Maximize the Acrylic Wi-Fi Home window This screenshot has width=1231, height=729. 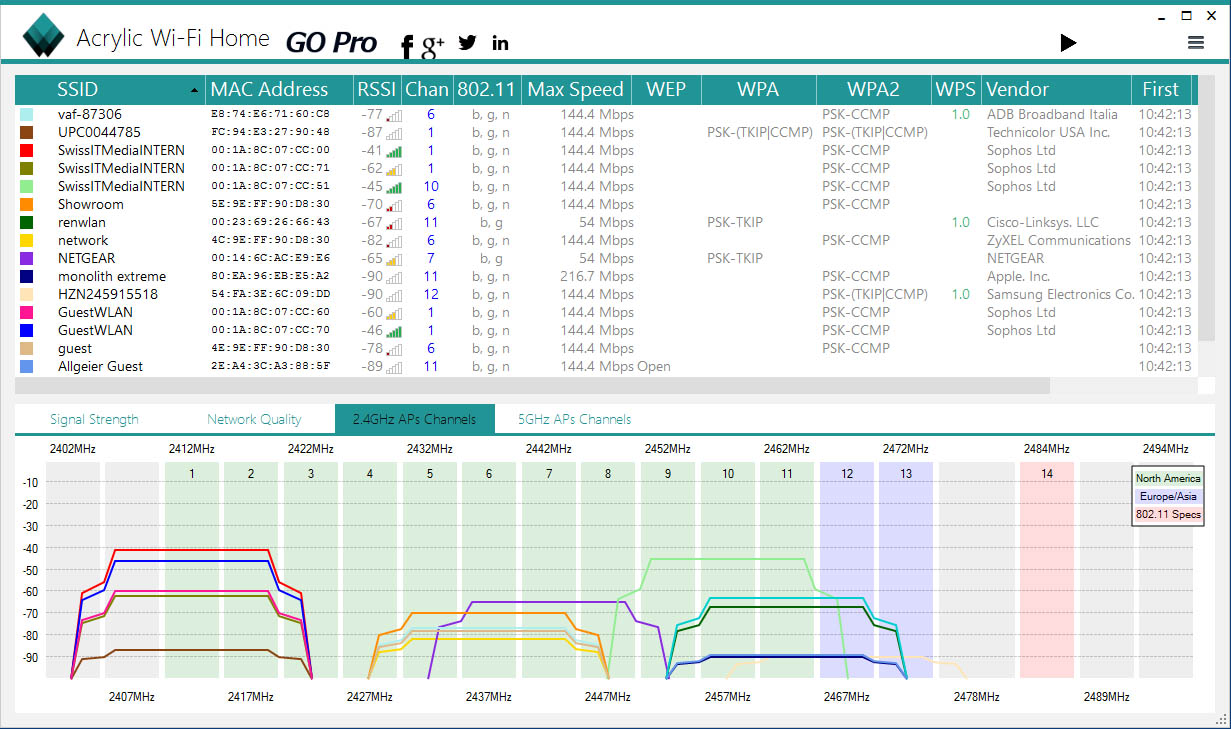pos(1187,16)
